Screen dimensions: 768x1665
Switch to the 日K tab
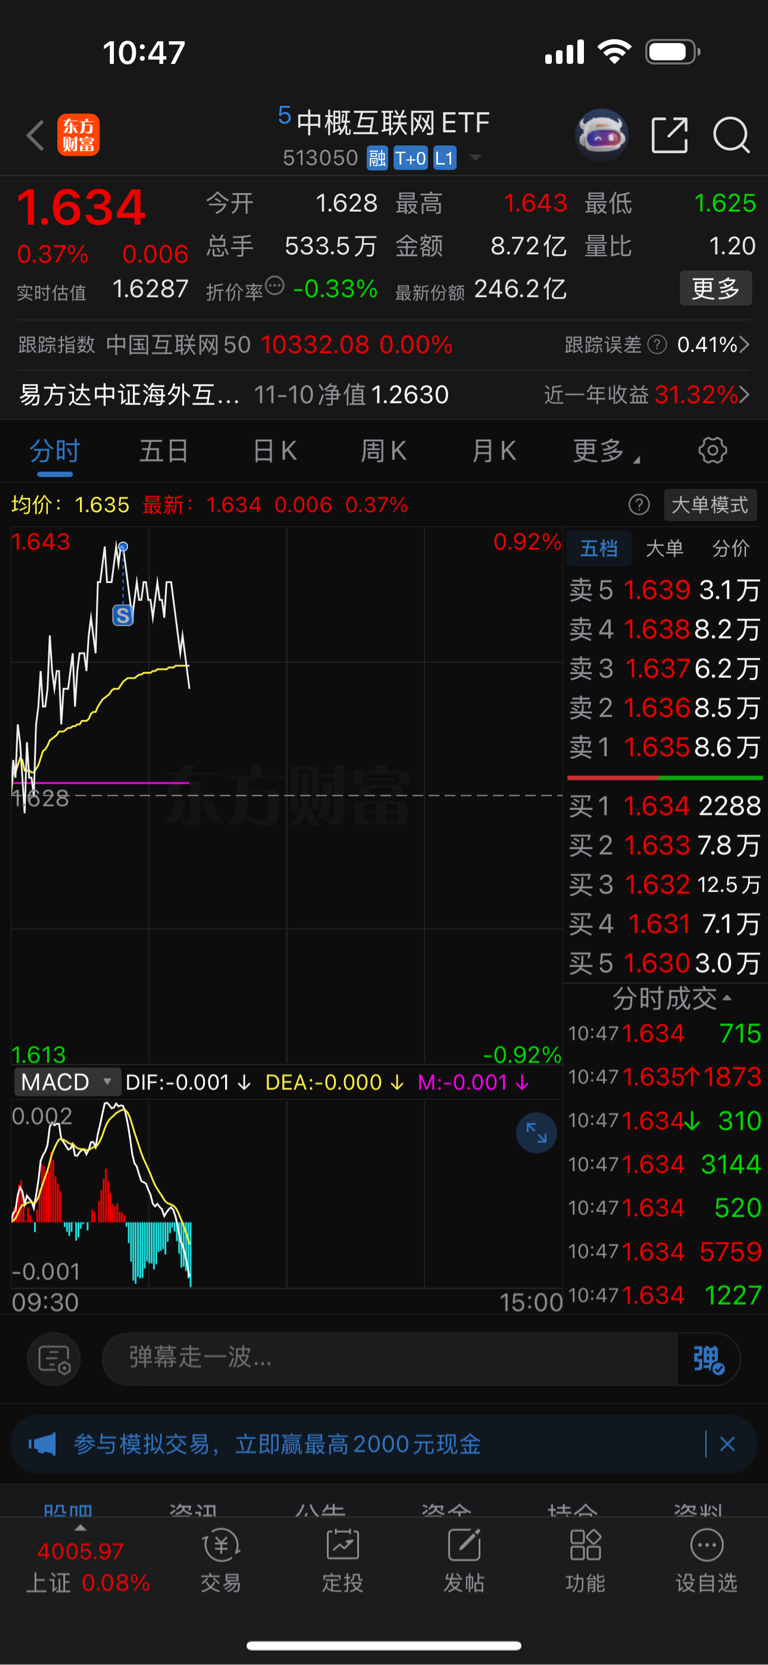click(x=274, y=451)
